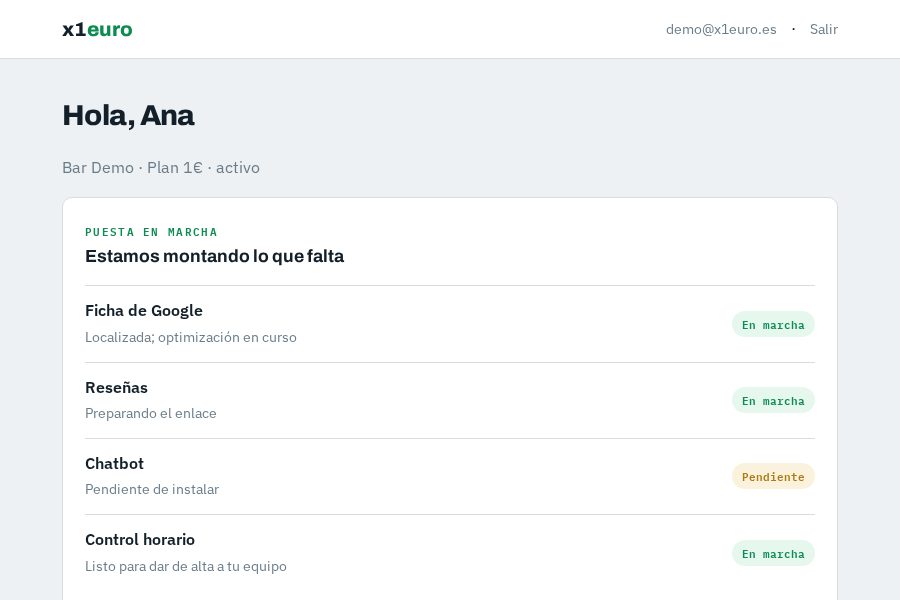Select the Bar Demo plan status line

(161, 168)
